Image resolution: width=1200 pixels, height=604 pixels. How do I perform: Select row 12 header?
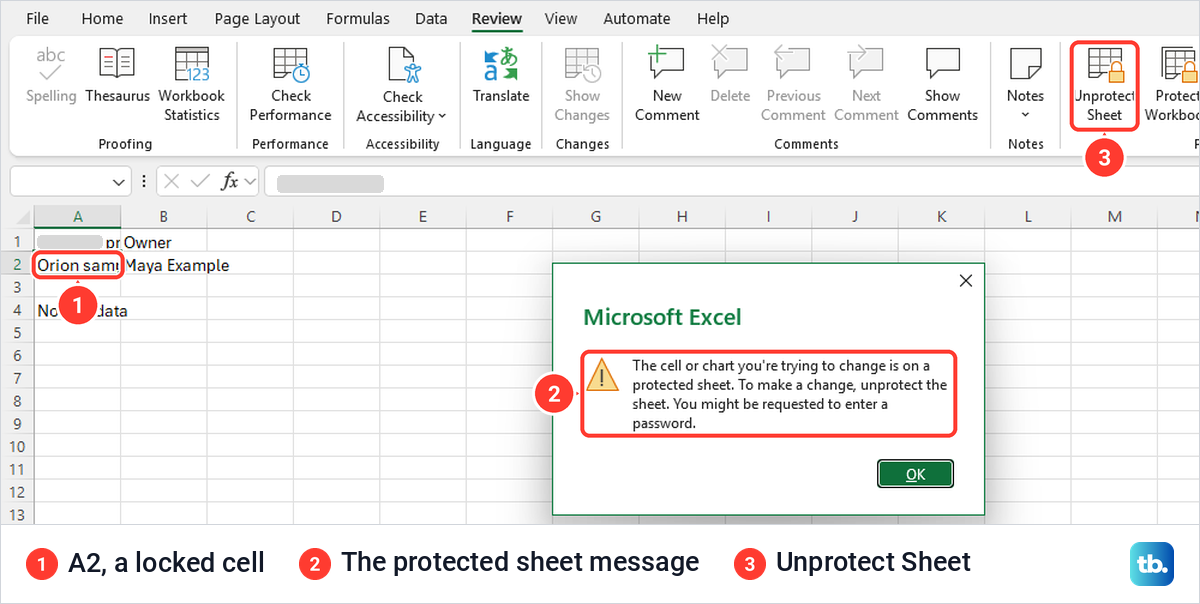[x=17, y=492]
